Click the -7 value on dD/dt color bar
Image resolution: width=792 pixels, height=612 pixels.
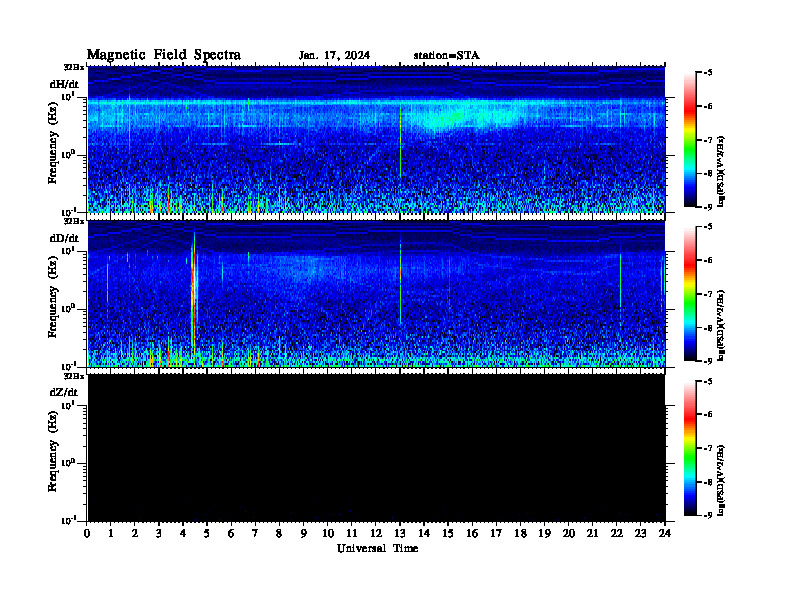(x=708, y=294)
